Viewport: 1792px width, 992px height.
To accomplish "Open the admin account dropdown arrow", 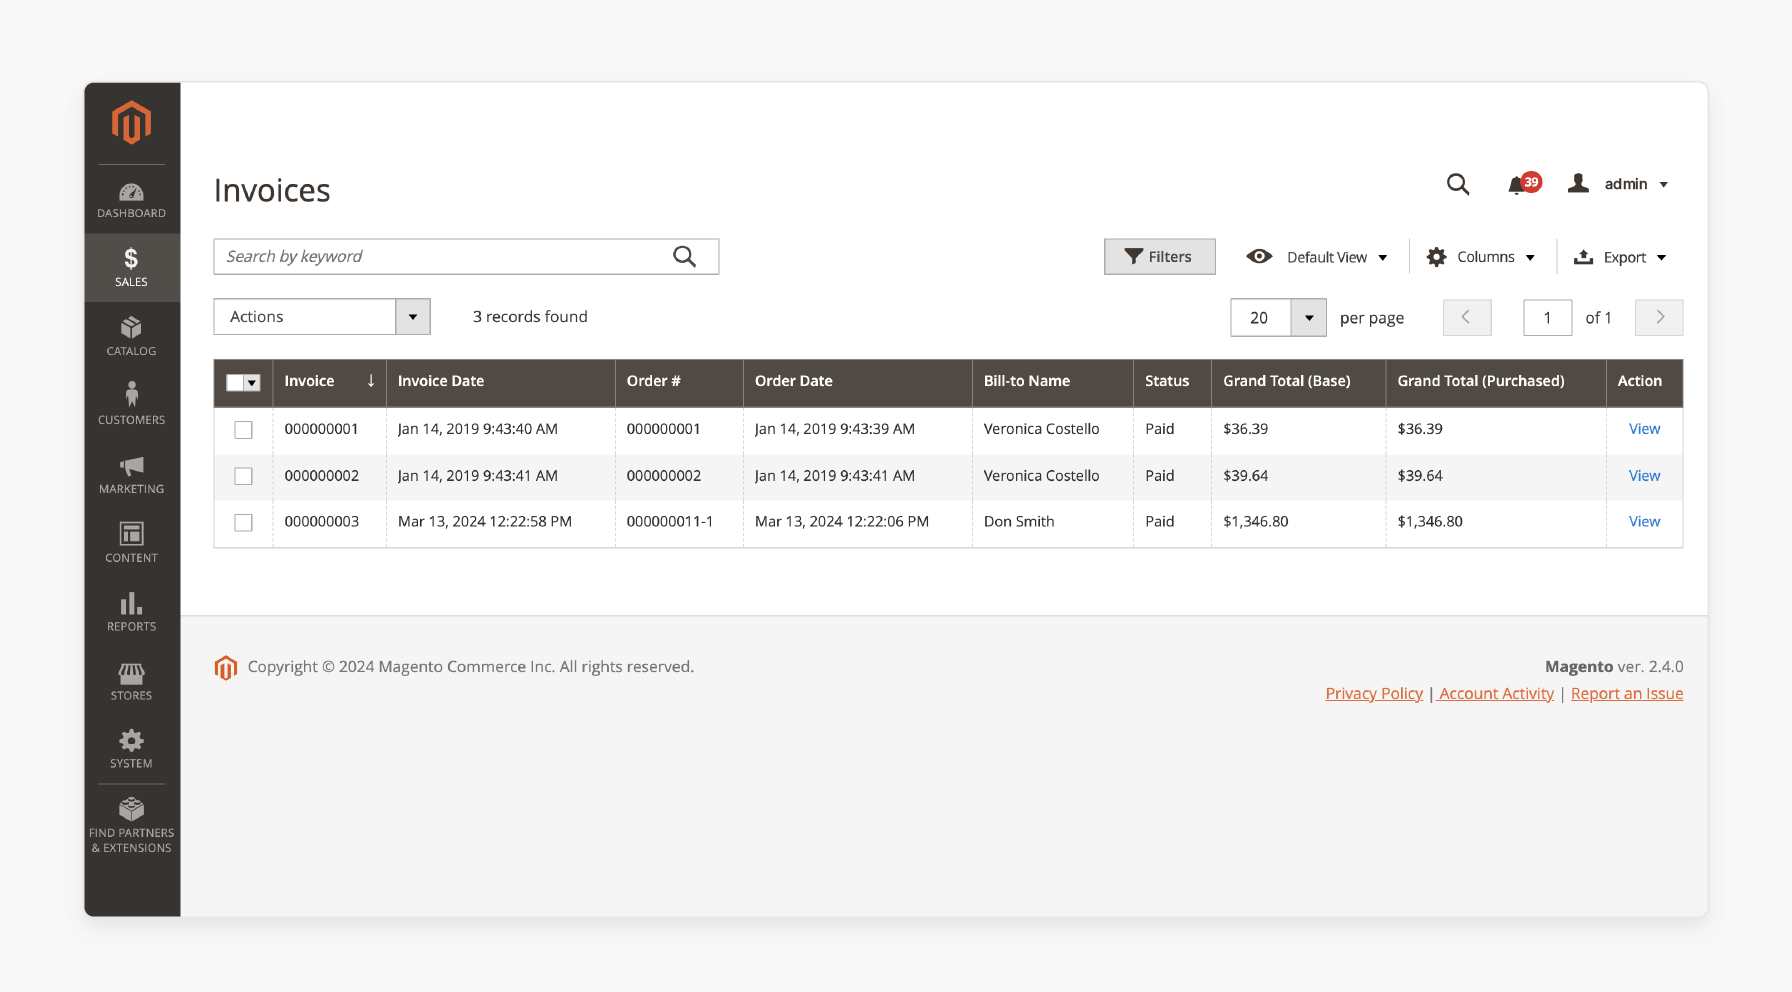I will (1664, 185).
